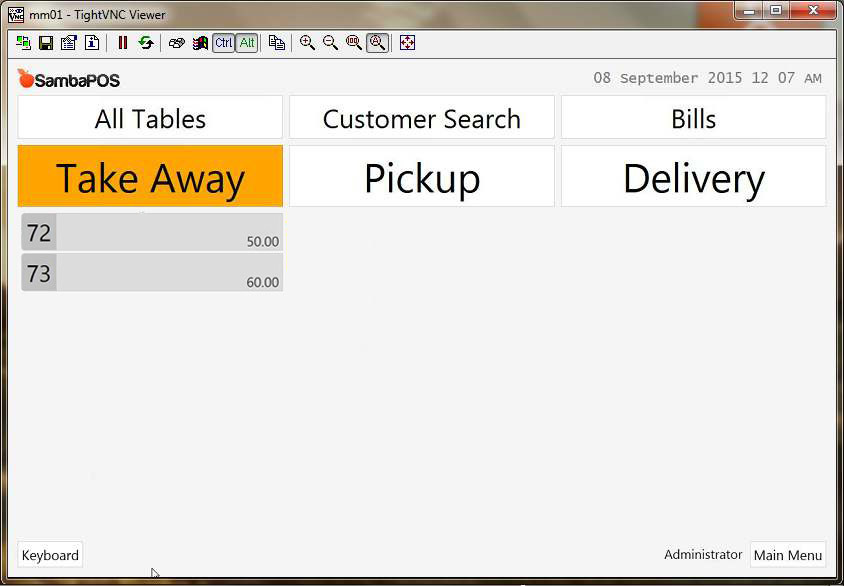Open Customer Search
This screenshot has height=586, width=844.
pyautogui.click(x=422, y=117)
